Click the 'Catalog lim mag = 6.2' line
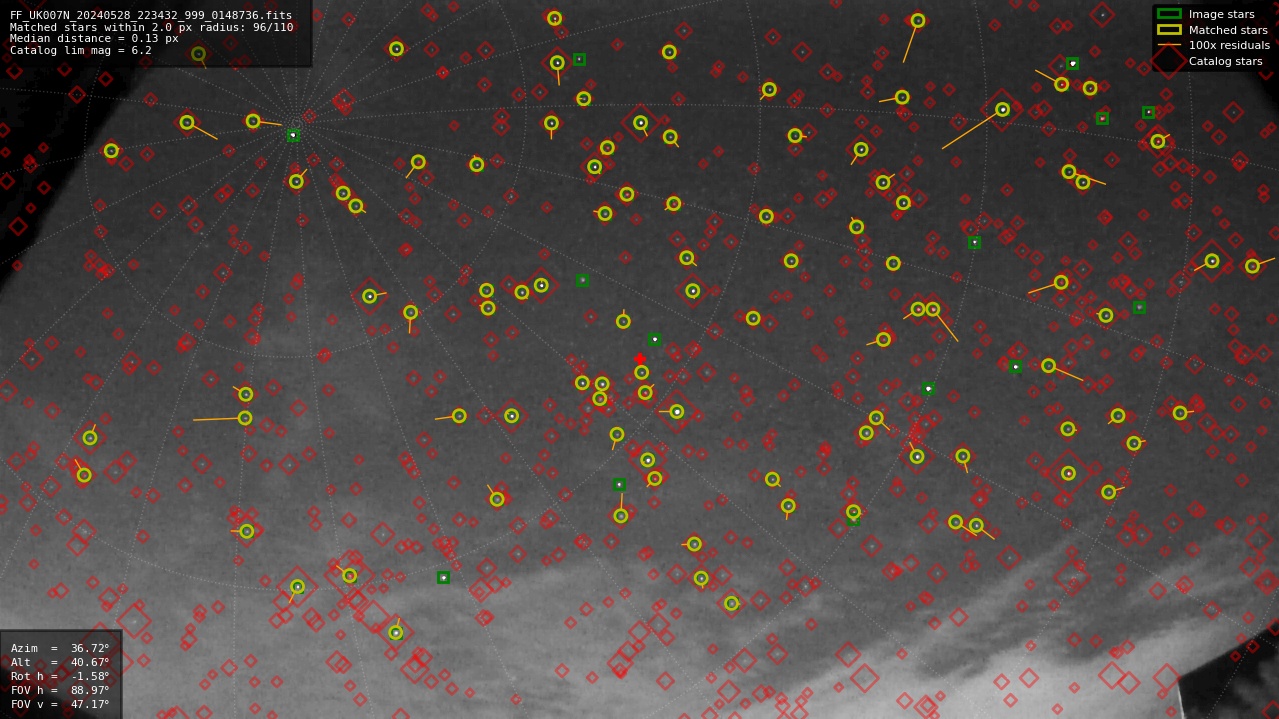The width and height of the screenshot is (1279, 719). (81, 50)
